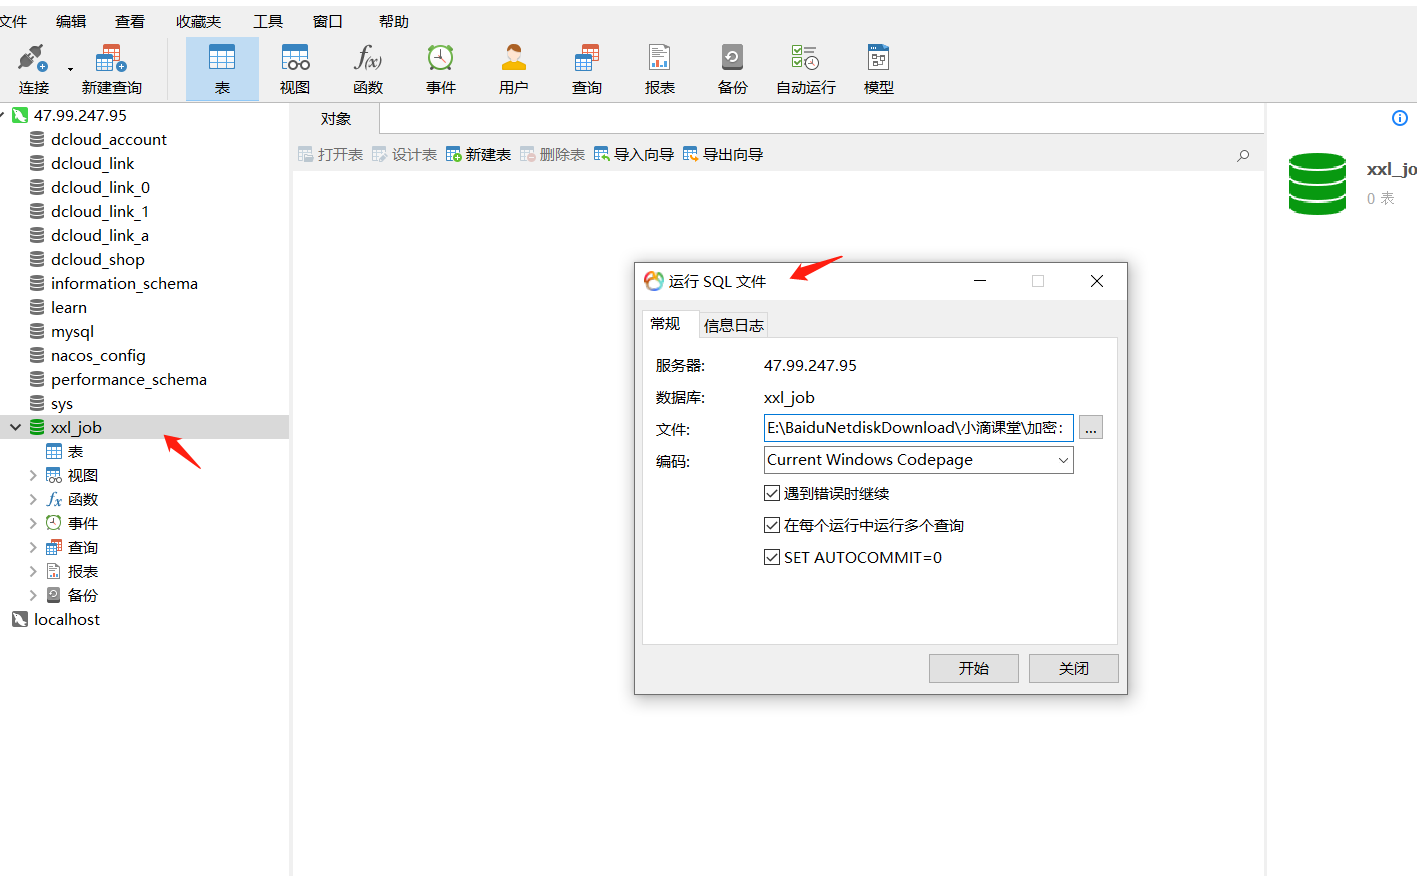Image resolution: width=1417 pixels, height=876 pixels.
Task: Click New Table in the object toolbar
Action: (x=478, y=154)
